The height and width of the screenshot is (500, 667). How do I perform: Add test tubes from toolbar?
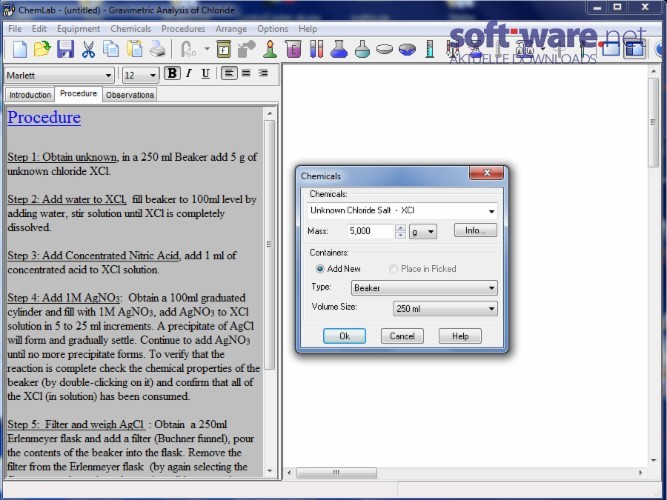click(x=316, y=49)
